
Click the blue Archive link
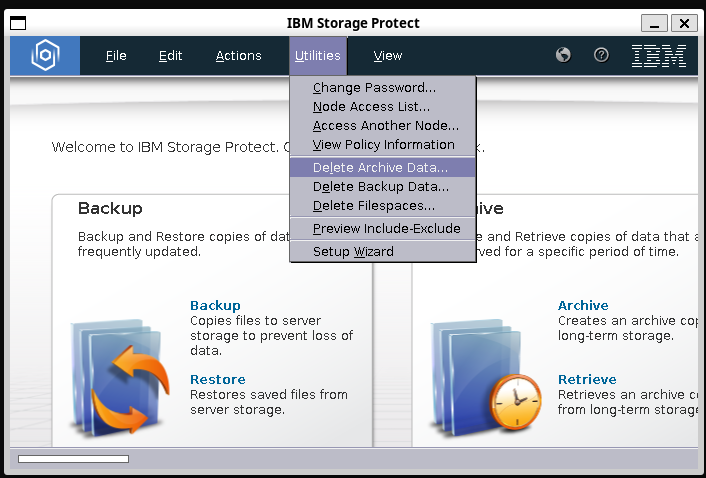pyautogui.click(x=583, y=306)
